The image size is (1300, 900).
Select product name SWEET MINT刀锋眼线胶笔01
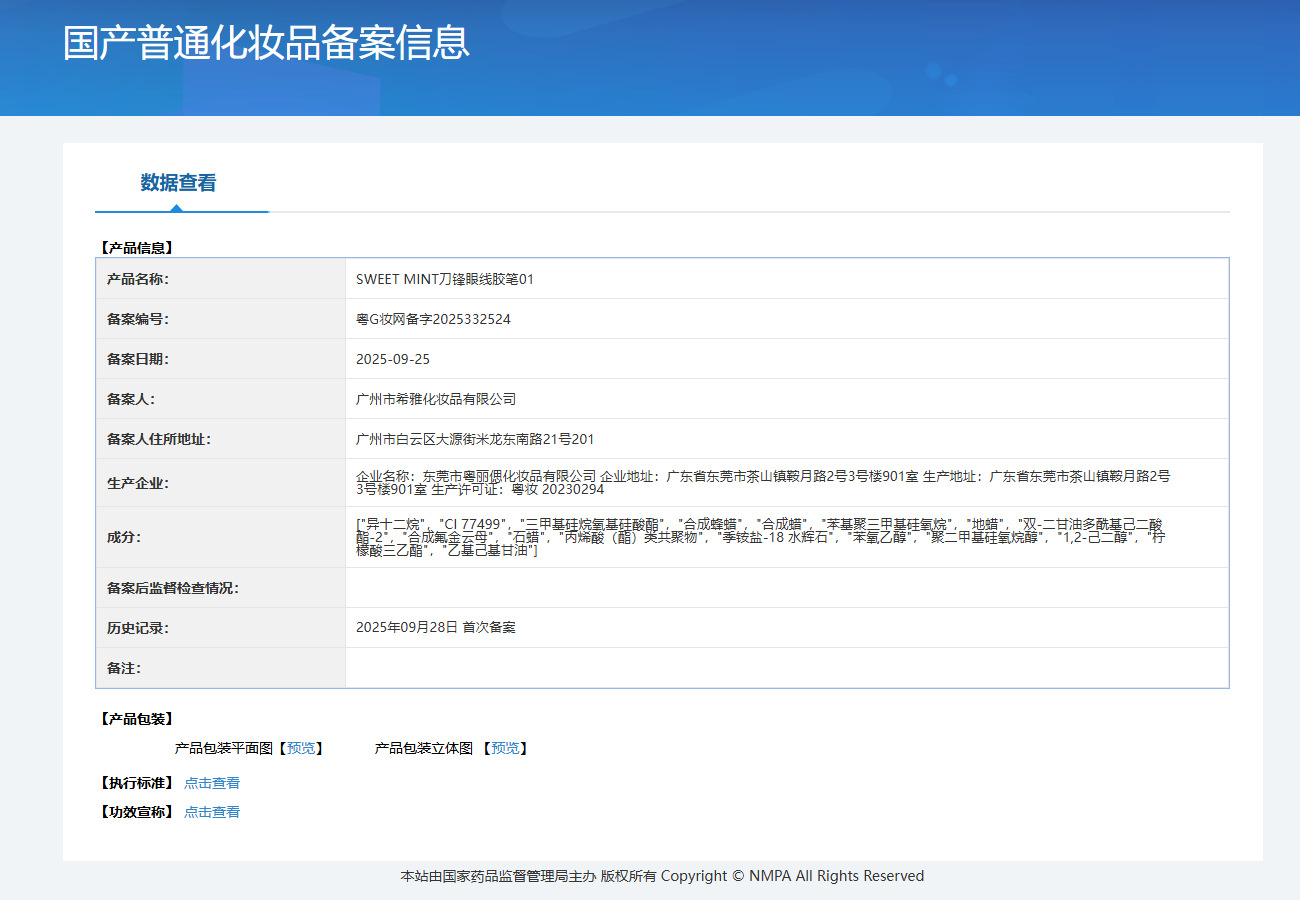pyautogui.click(x=445, y=279)
